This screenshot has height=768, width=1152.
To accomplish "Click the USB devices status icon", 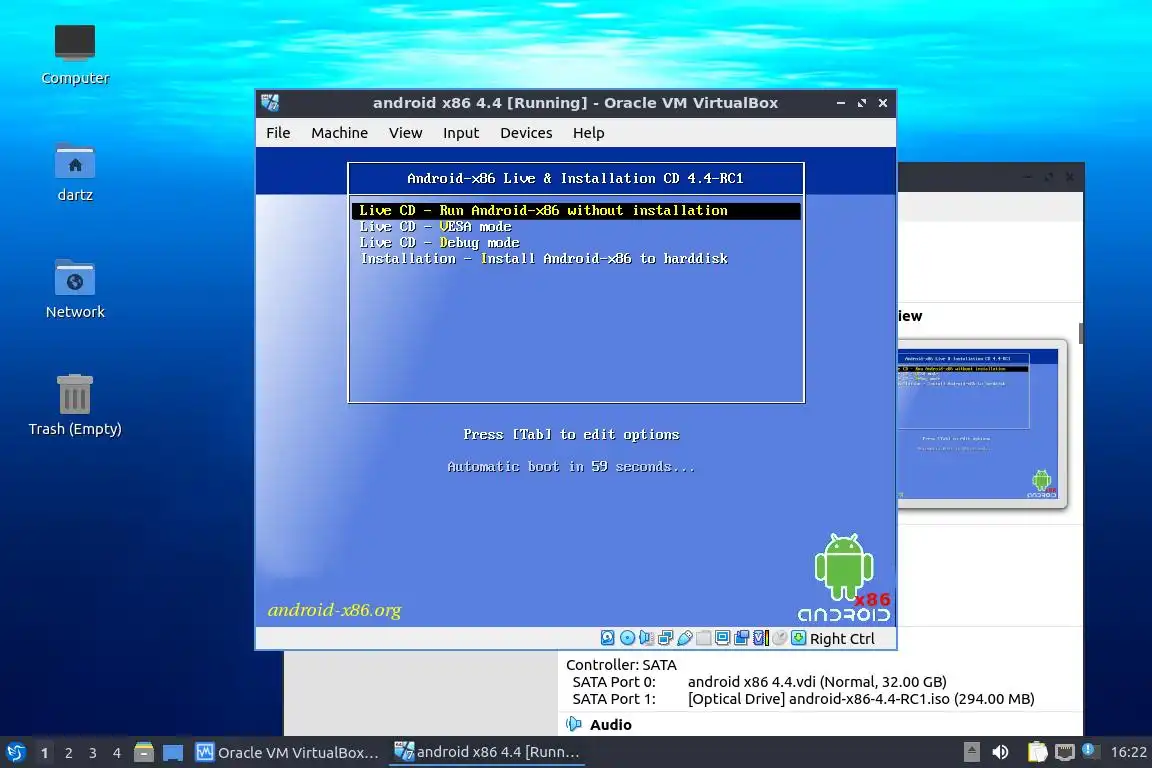I will tap(685, 638).
